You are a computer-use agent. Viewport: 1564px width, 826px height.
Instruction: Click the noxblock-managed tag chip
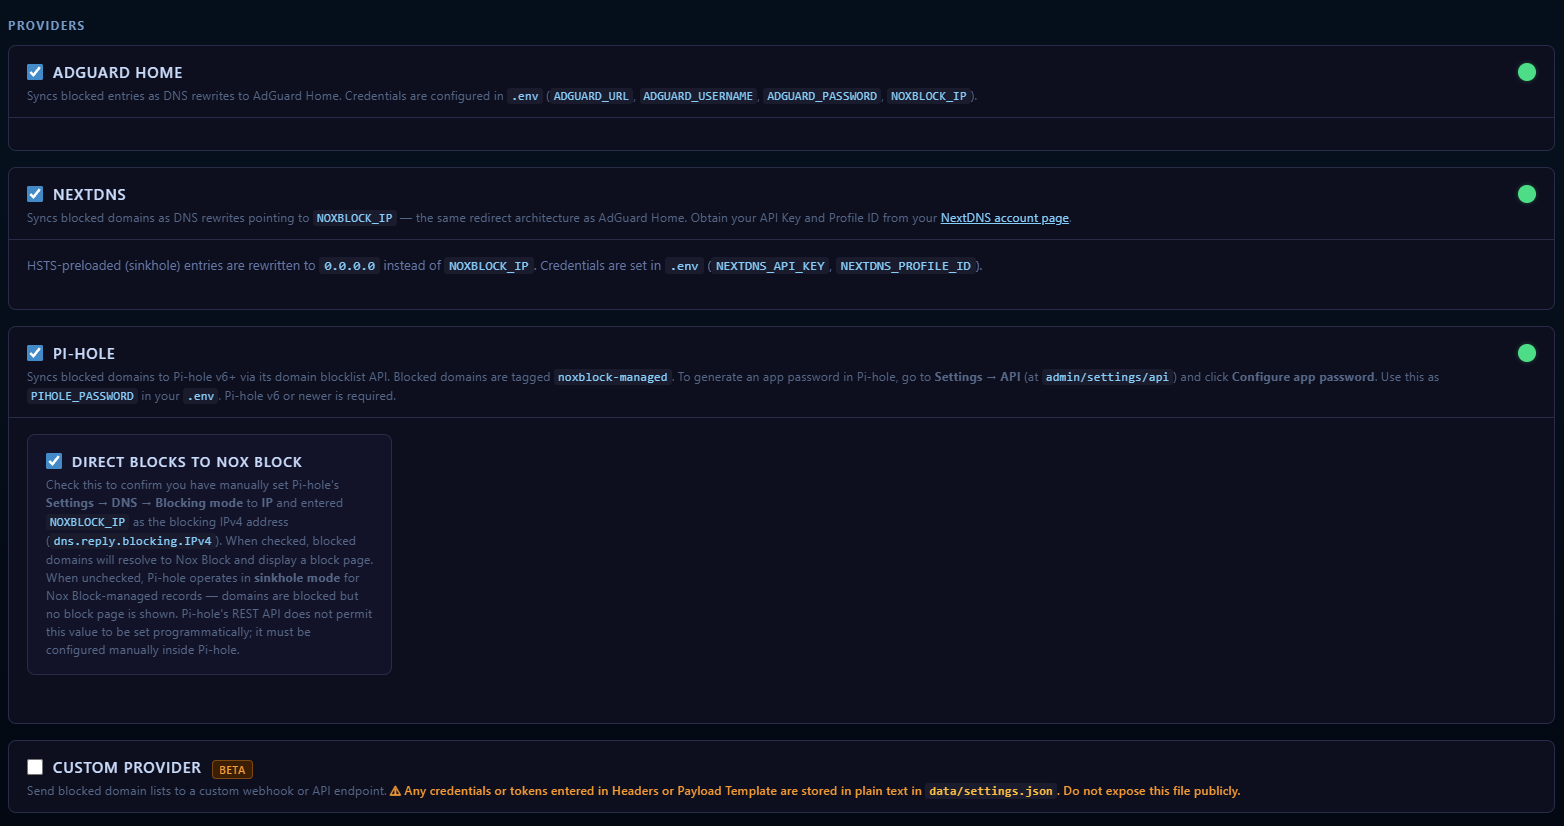pyautogui.click(x=613, y=377)
